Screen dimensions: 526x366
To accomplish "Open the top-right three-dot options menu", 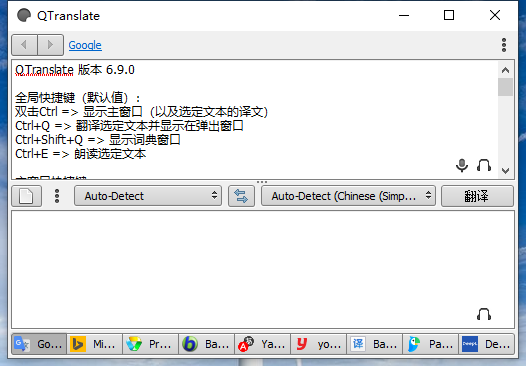I will 504,45.
